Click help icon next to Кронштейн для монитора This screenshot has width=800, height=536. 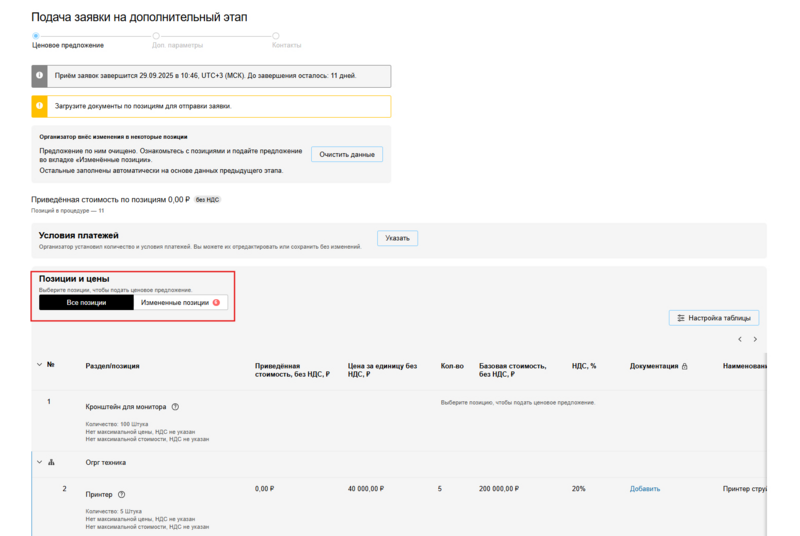(175, 407)
